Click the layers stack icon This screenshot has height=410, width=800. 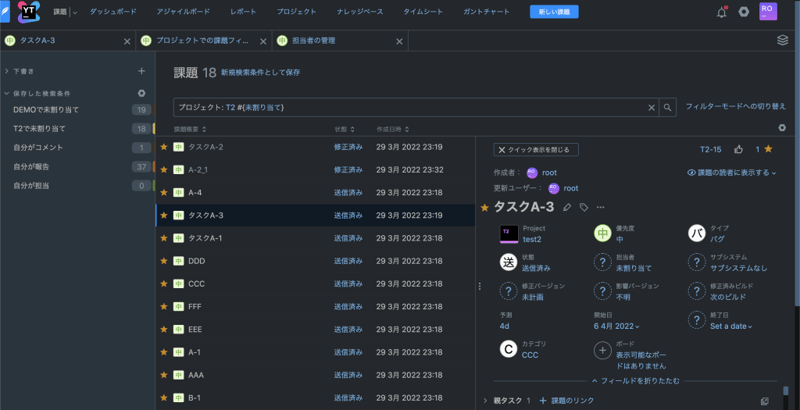tap(782, 40)
